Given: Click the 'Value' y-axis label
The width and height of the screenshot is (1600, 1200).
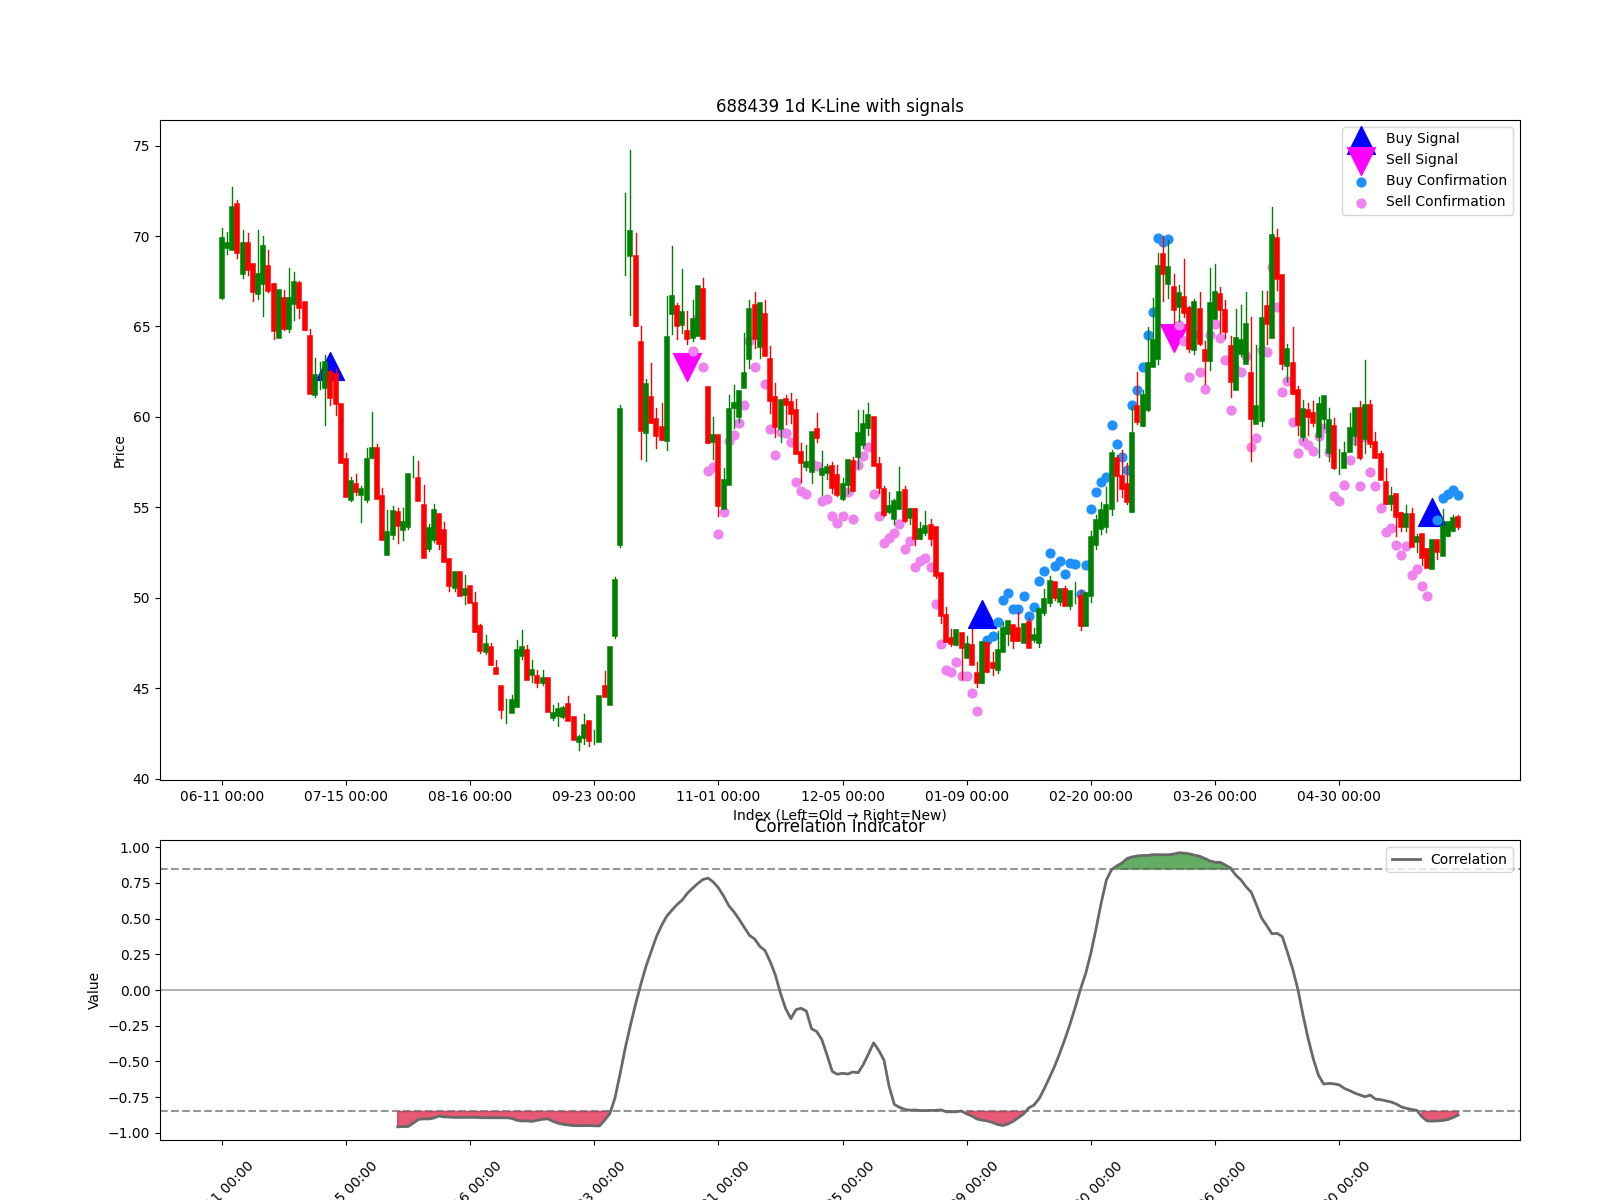Looking at the screenshot, I should 94,990.
